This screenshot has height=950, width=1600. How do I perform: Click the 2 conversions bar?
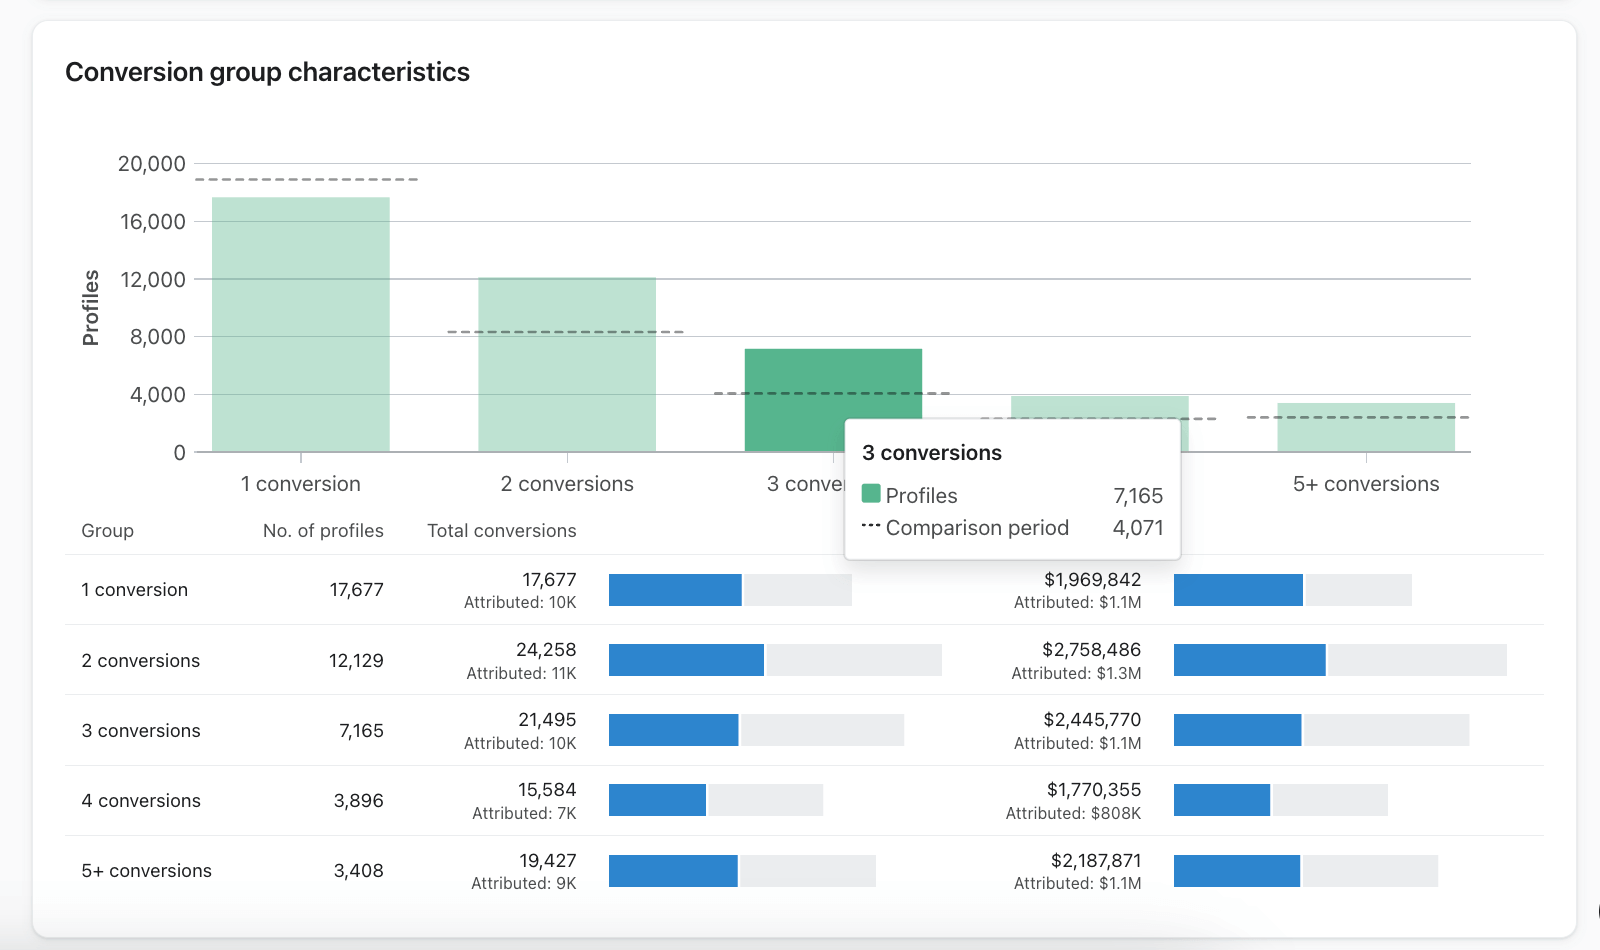566,365
